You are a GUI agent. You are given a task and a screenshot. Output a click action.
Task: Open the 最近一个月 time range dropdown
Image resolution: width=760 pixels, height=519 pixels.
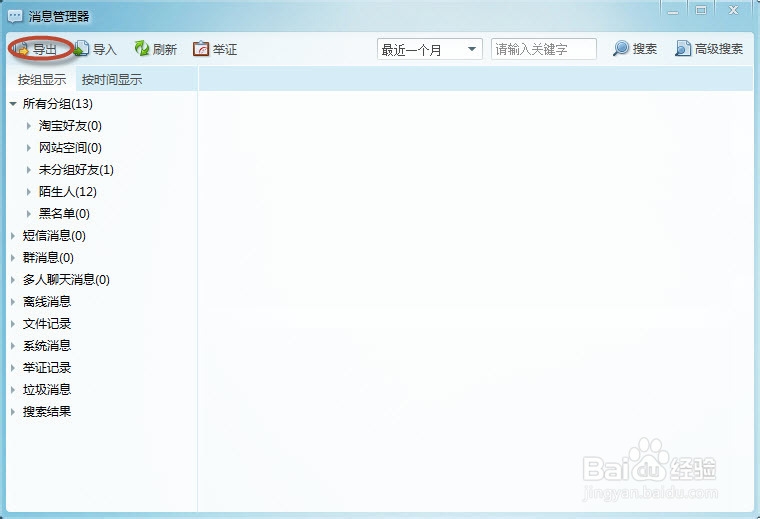429,49
